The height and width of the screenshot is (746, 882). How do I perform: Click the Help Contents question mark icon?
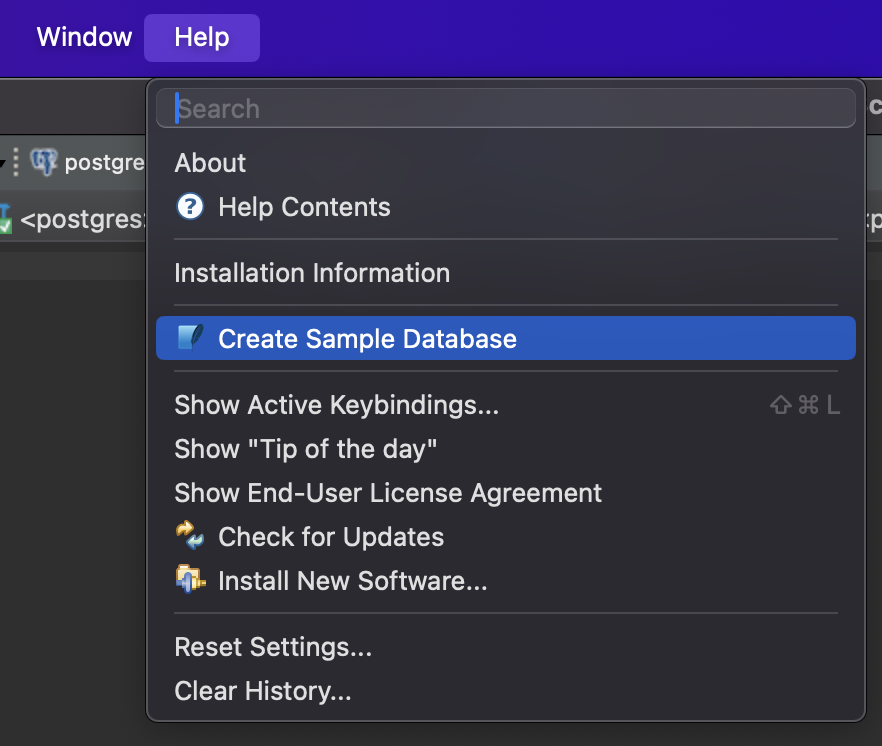(x=190, y=206)
